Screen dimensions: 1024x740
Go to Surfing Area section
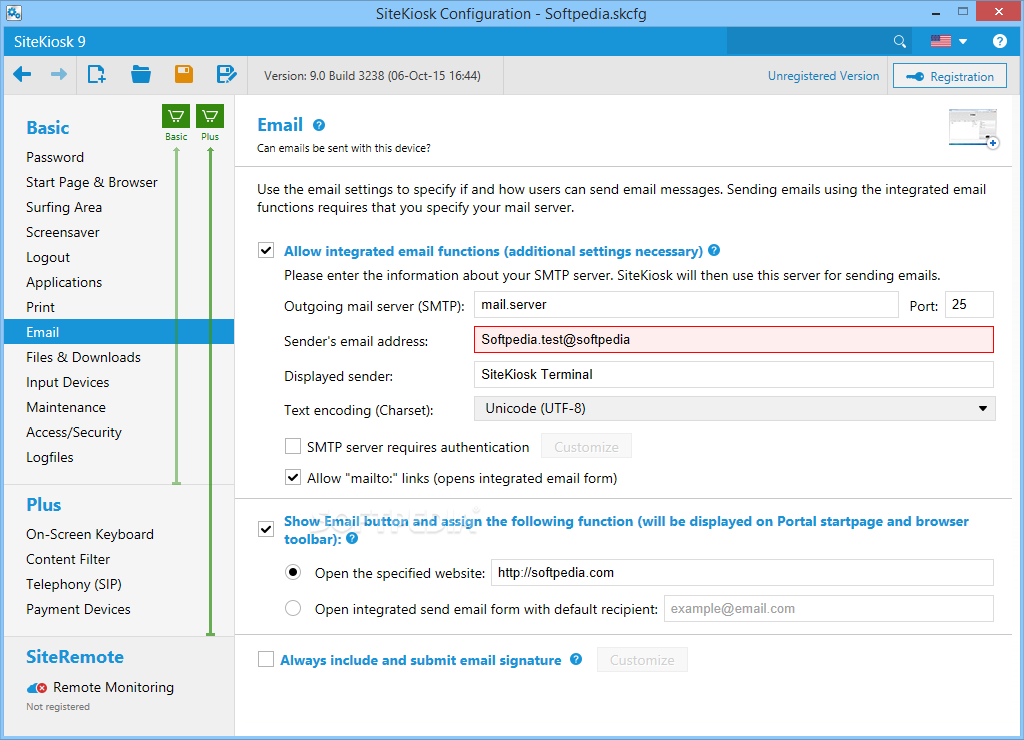tap(64, 208)
